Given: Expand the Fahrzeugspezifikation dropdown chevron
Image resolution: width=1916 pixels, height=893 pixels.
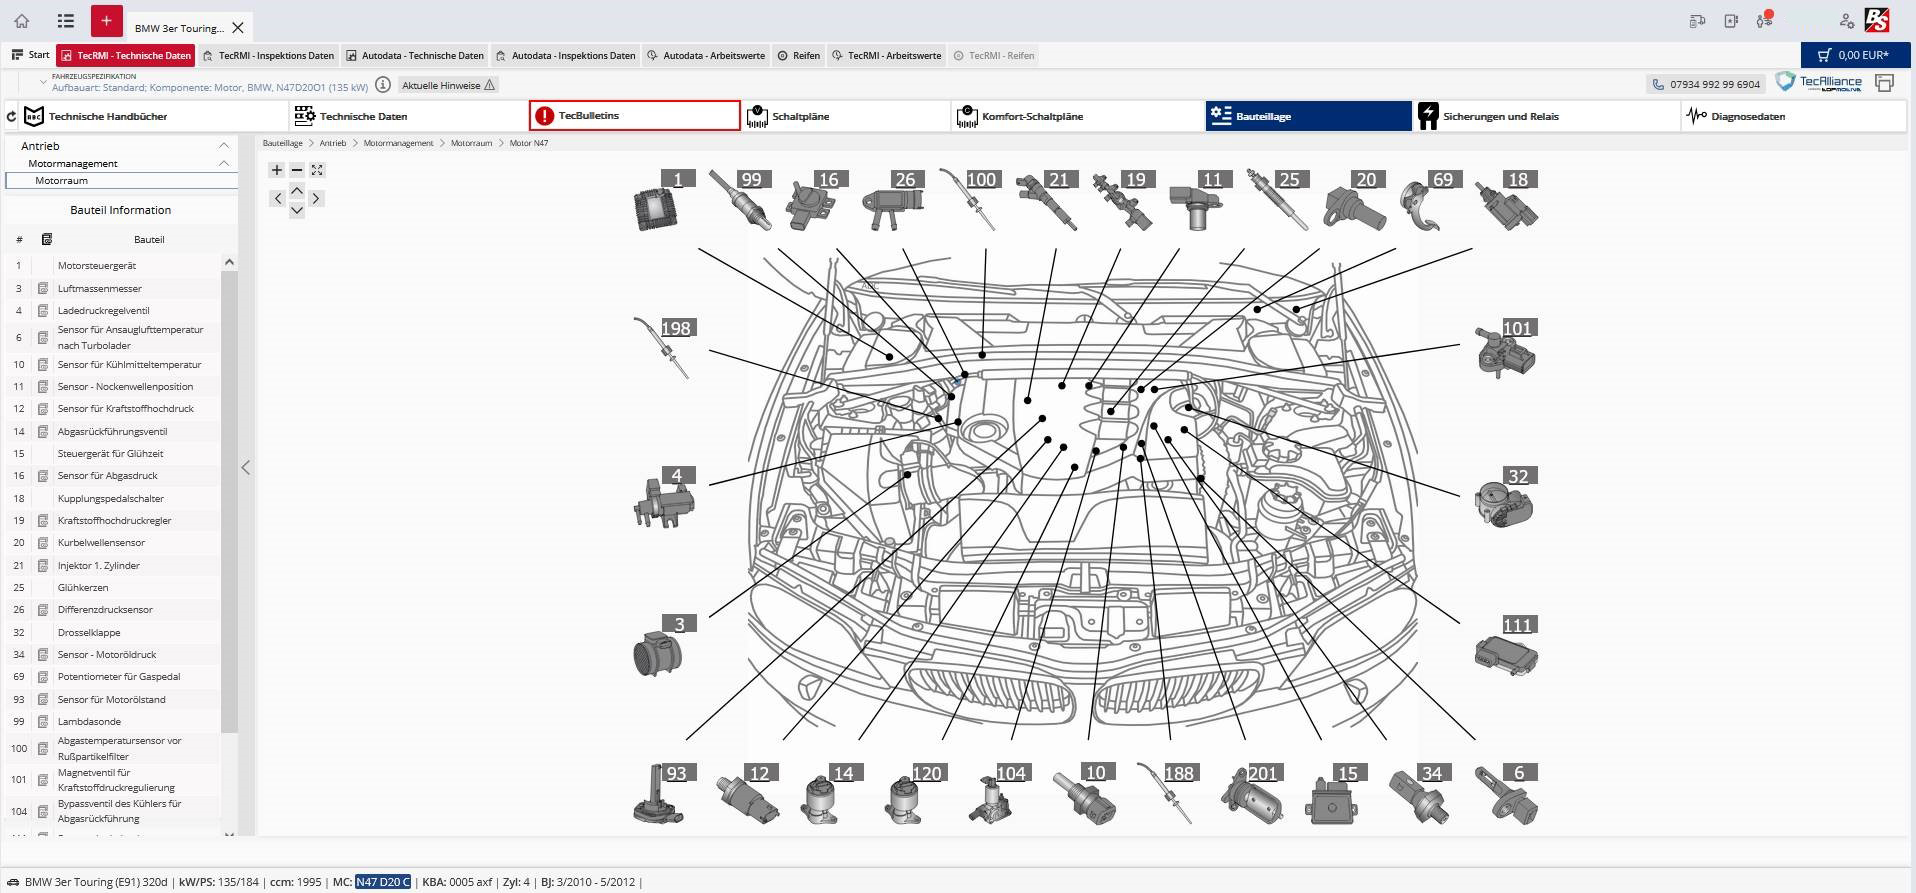Looking at the screenshot, I should click(x=43, y=82).
